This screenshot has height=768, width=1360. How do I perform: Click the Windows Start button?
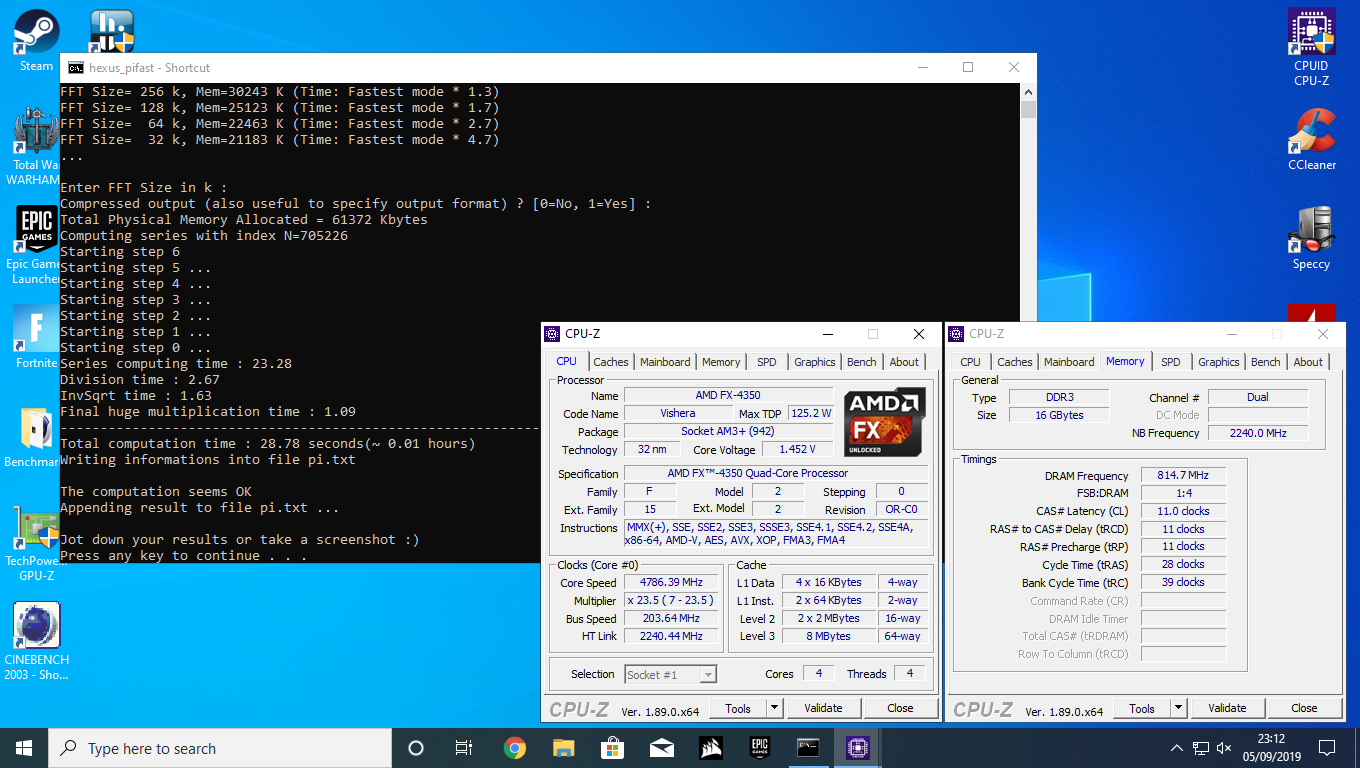24,748
